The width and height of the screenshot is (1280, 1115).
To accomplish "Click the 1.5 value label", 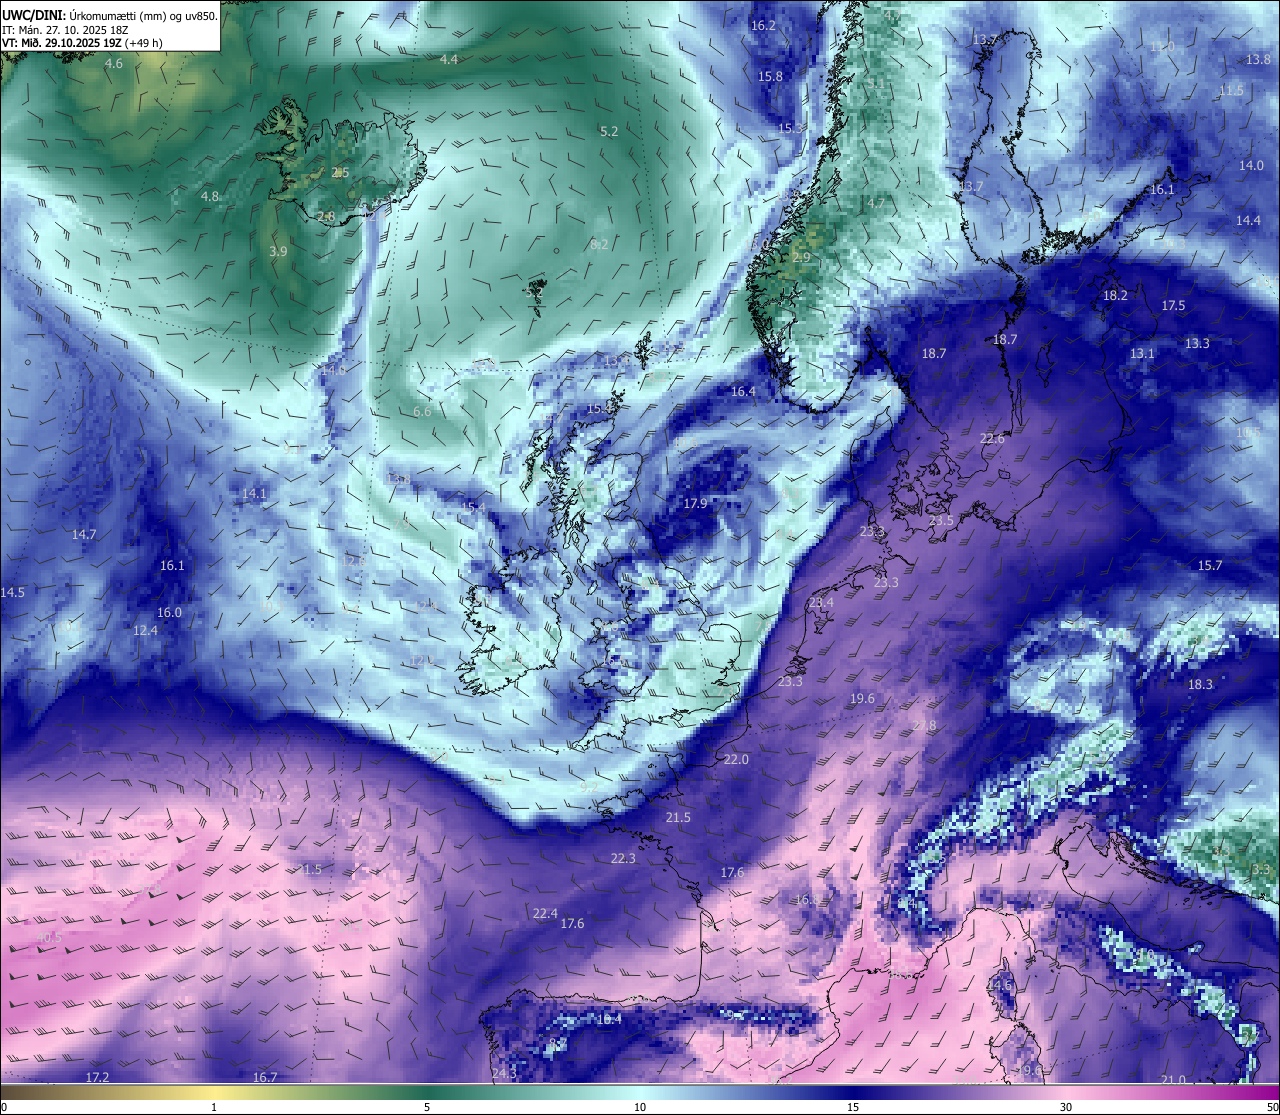I will tap(312, 870).
